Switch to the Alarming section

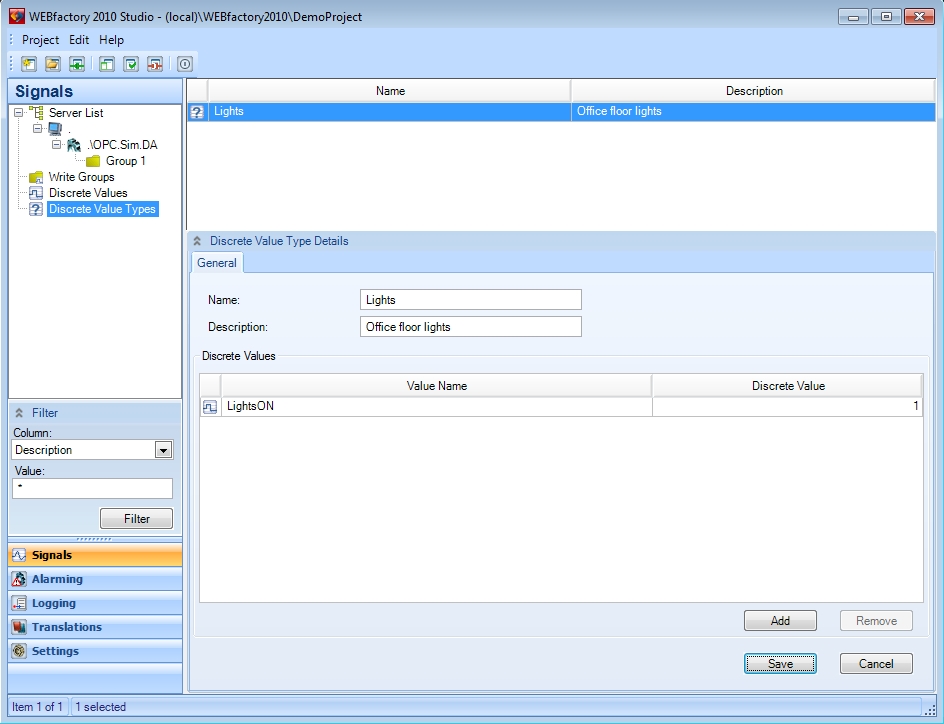(x=57, y=579)
